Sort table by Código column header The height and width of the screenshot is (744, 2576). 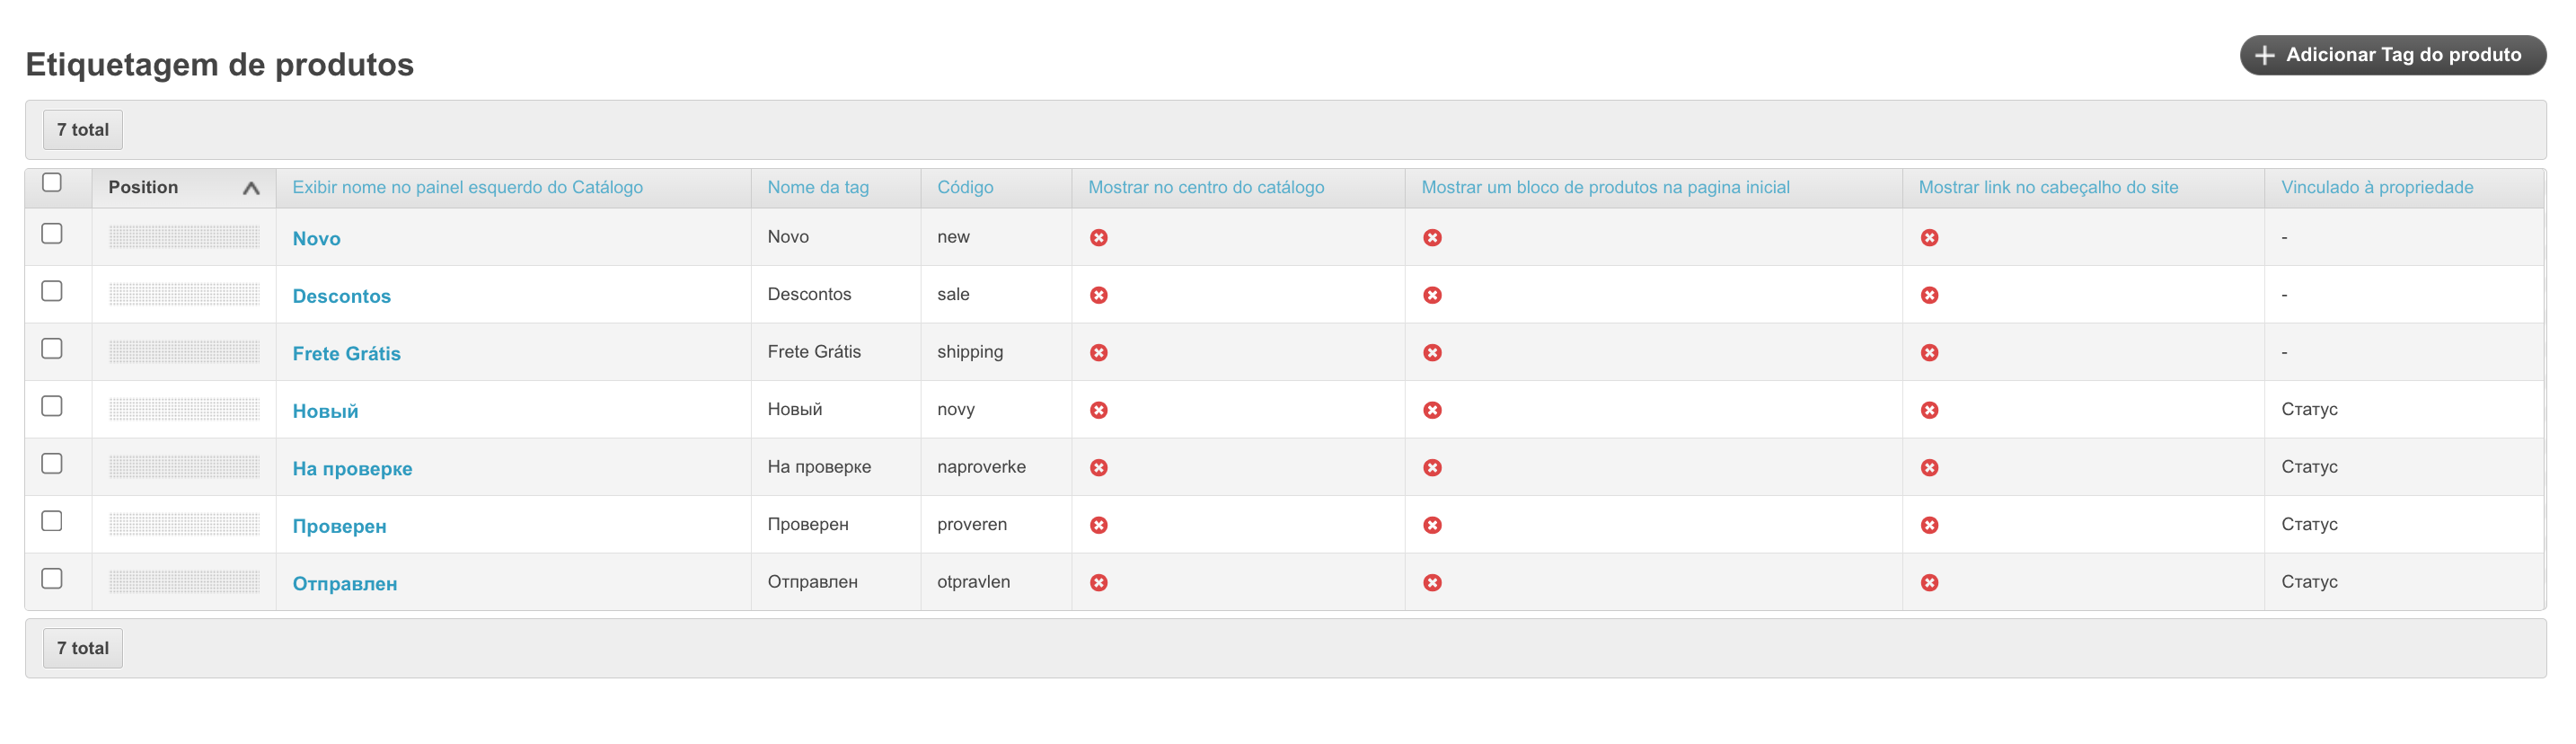point(964,187)
